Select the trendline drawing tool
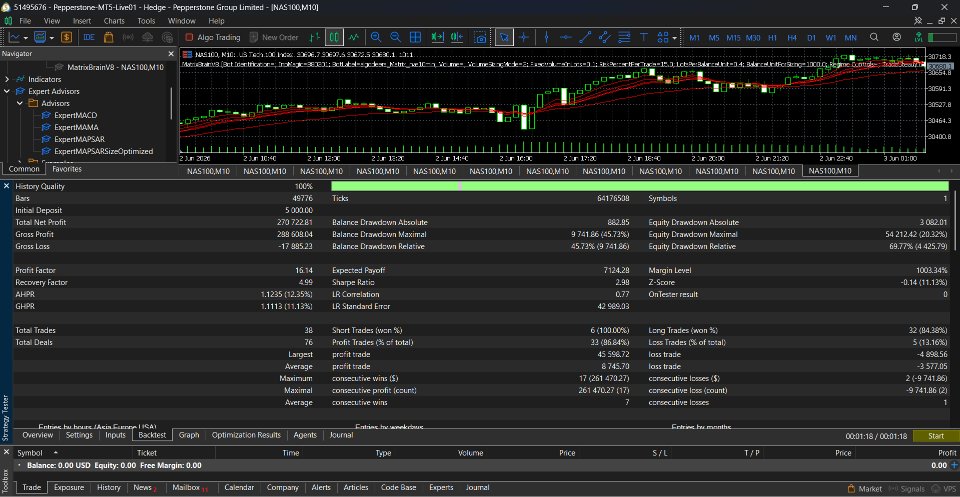The width and height of the screenshot is (960, 497). tap(585, 37)
